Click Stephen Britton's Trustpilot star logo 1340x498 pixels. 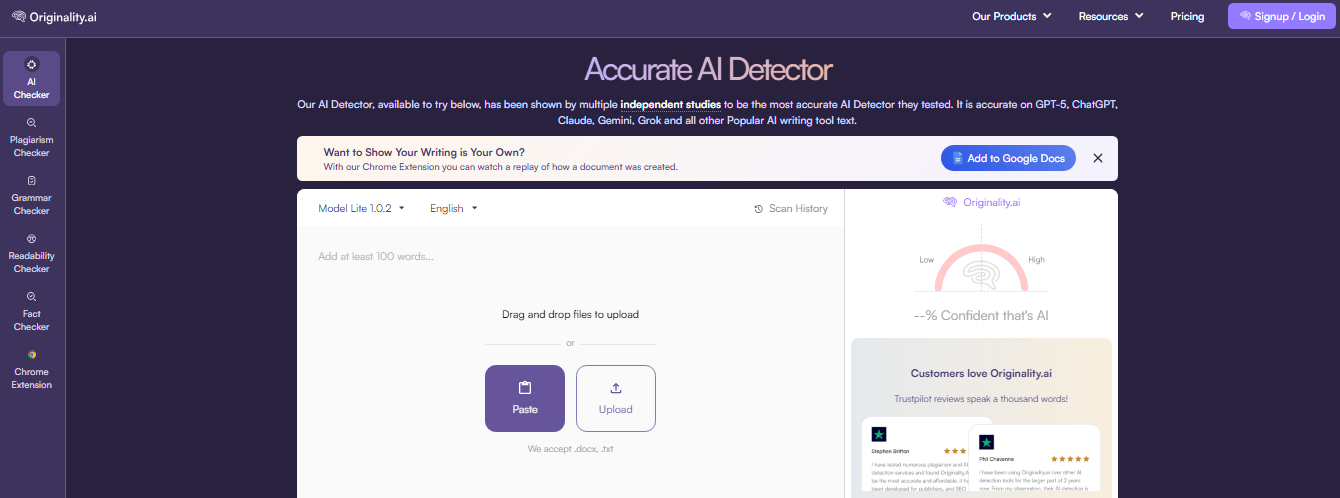(879, 434)
